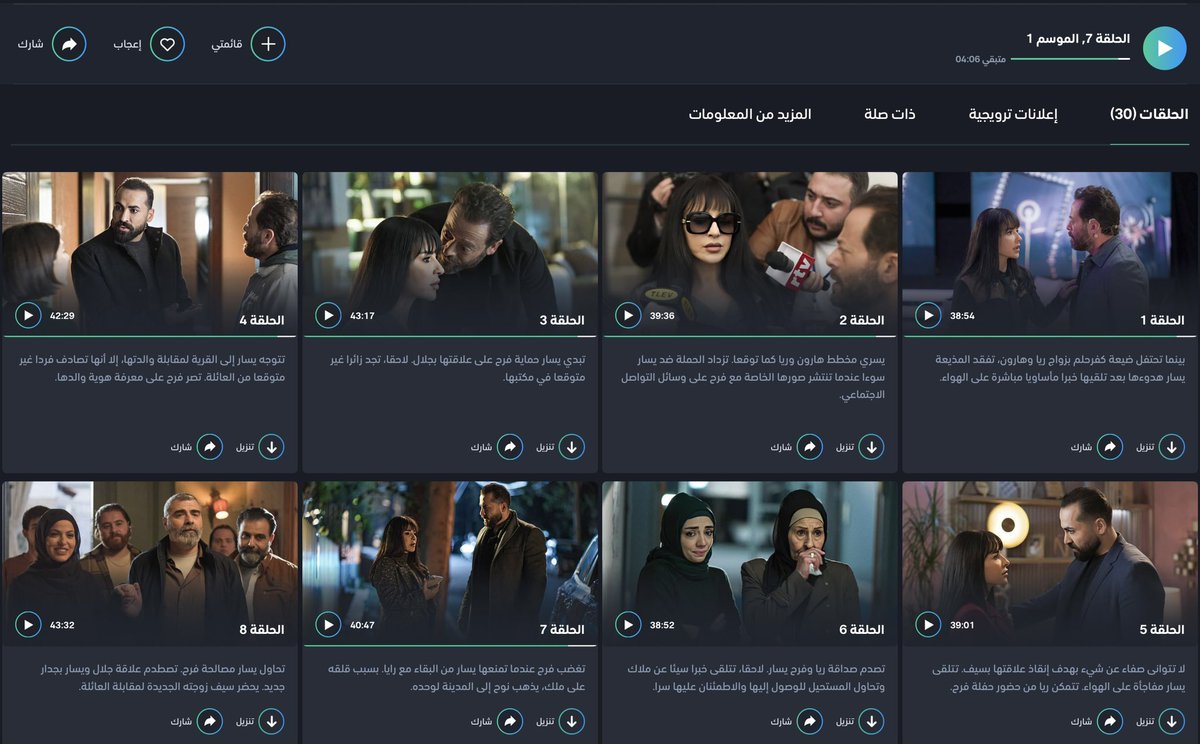Click episode 7's green progress bar under thumbnail
This screenshot has height=744, width=1200.
pyautogui.click(x=450, y=646)
